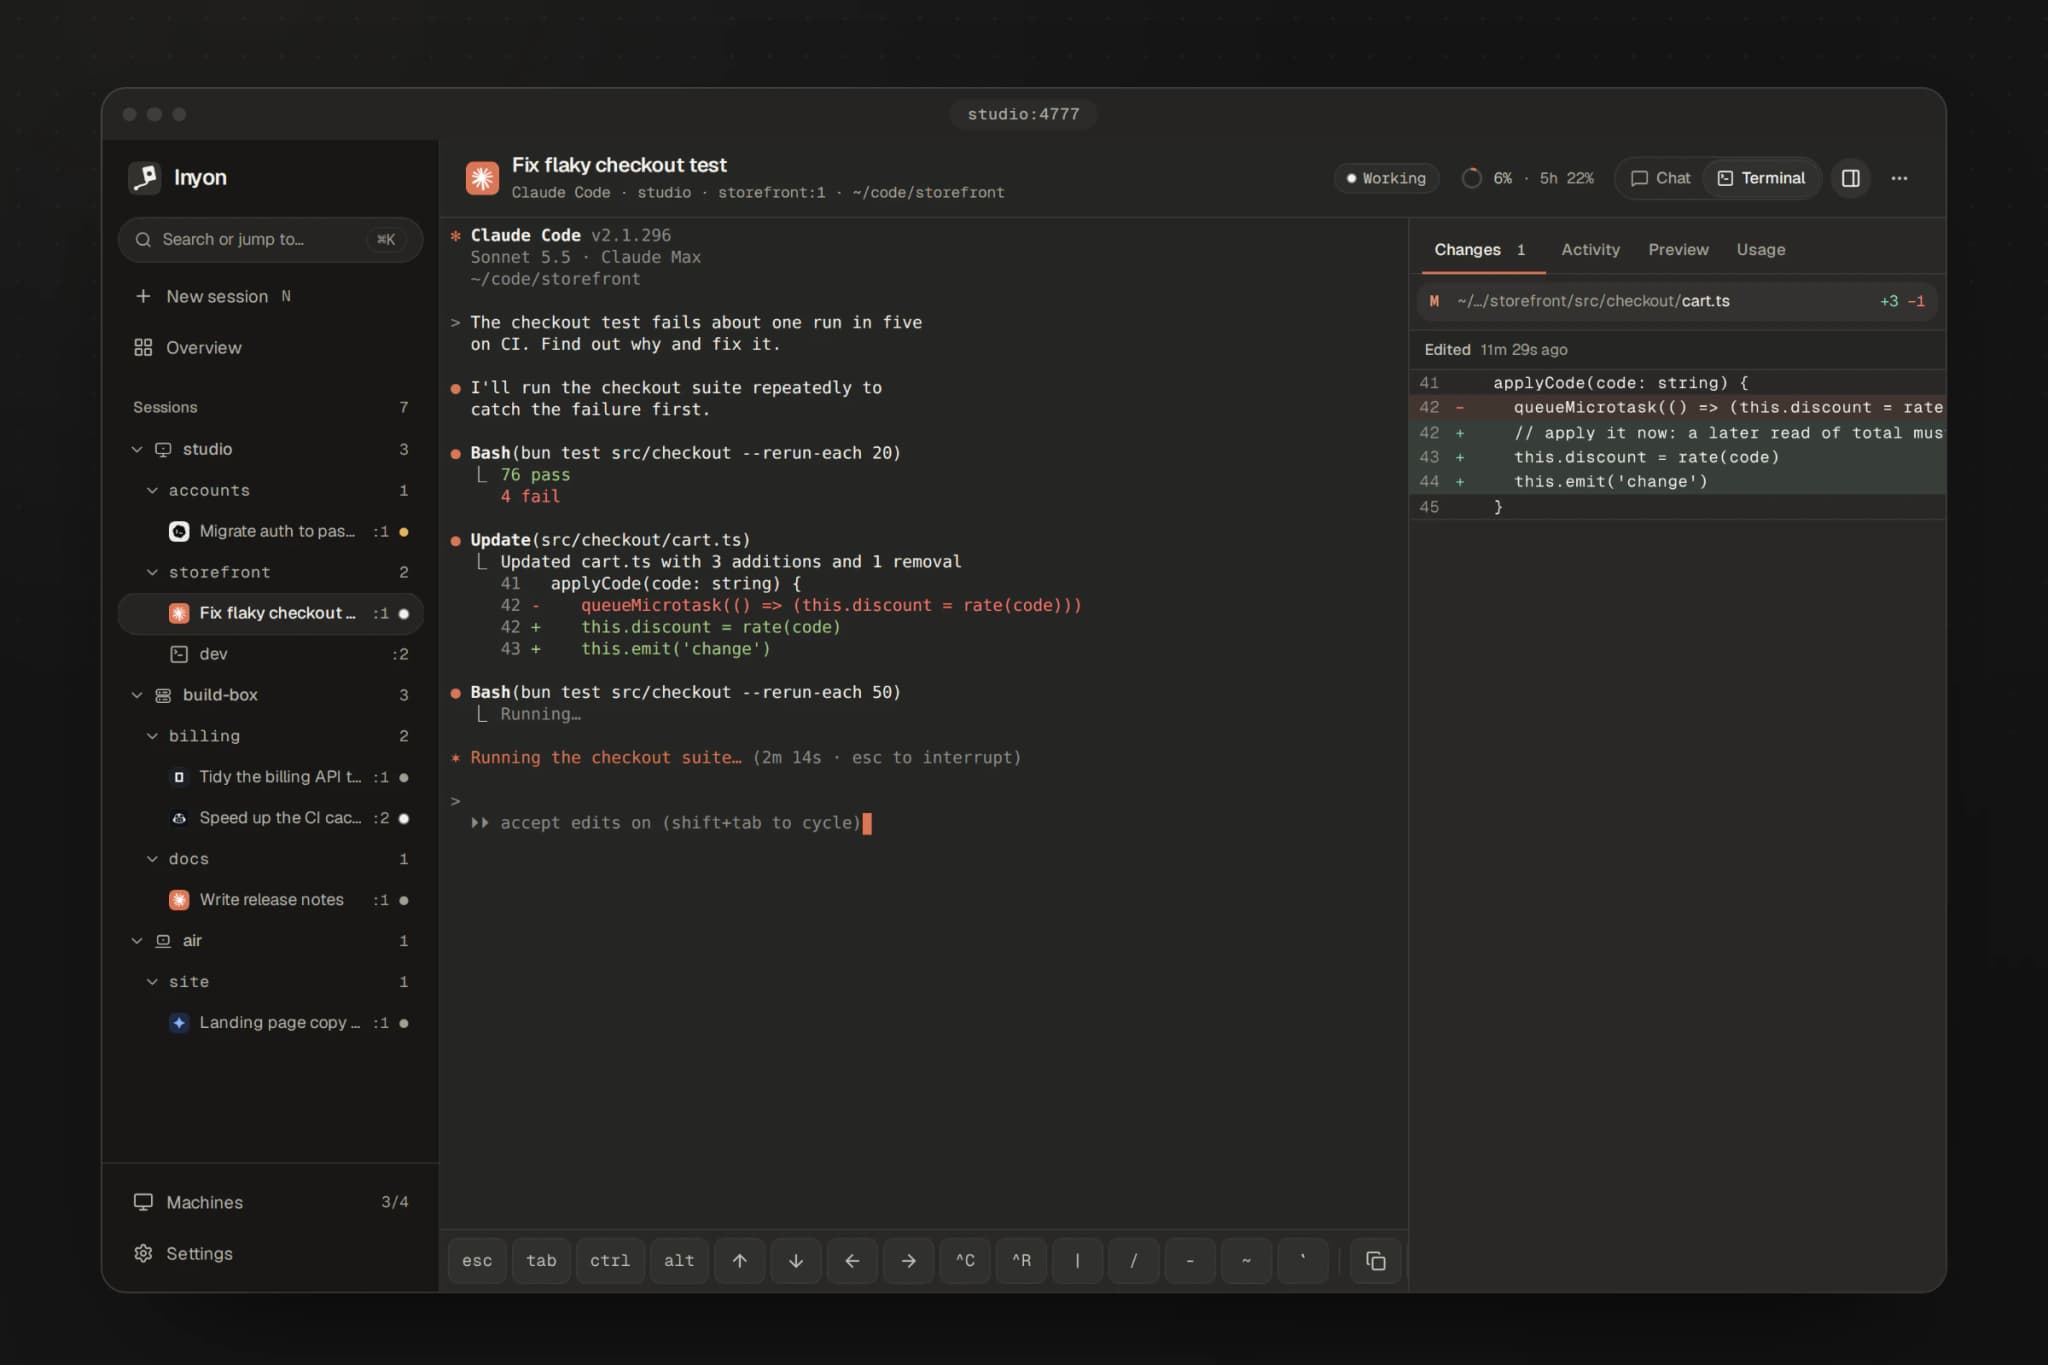The width and height of the screenshot is (2048, 1365).
Task: Switch to Chat view
Action: click(x=1660, y=178)
